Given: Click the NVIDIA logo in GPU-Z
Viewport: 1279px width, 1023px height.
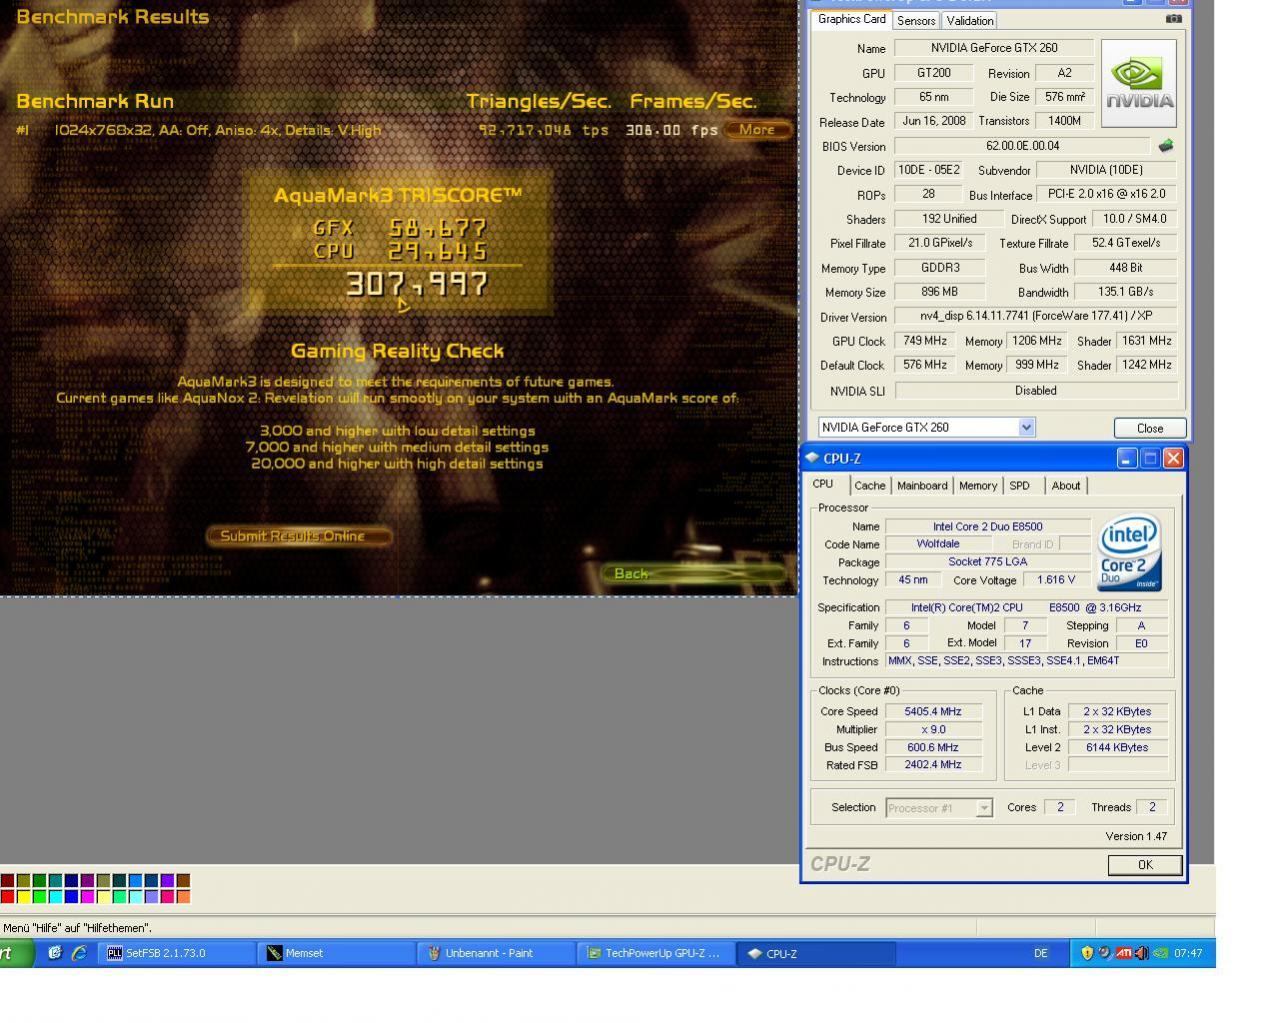Looking at the screenshot, I should (1139, 84).
